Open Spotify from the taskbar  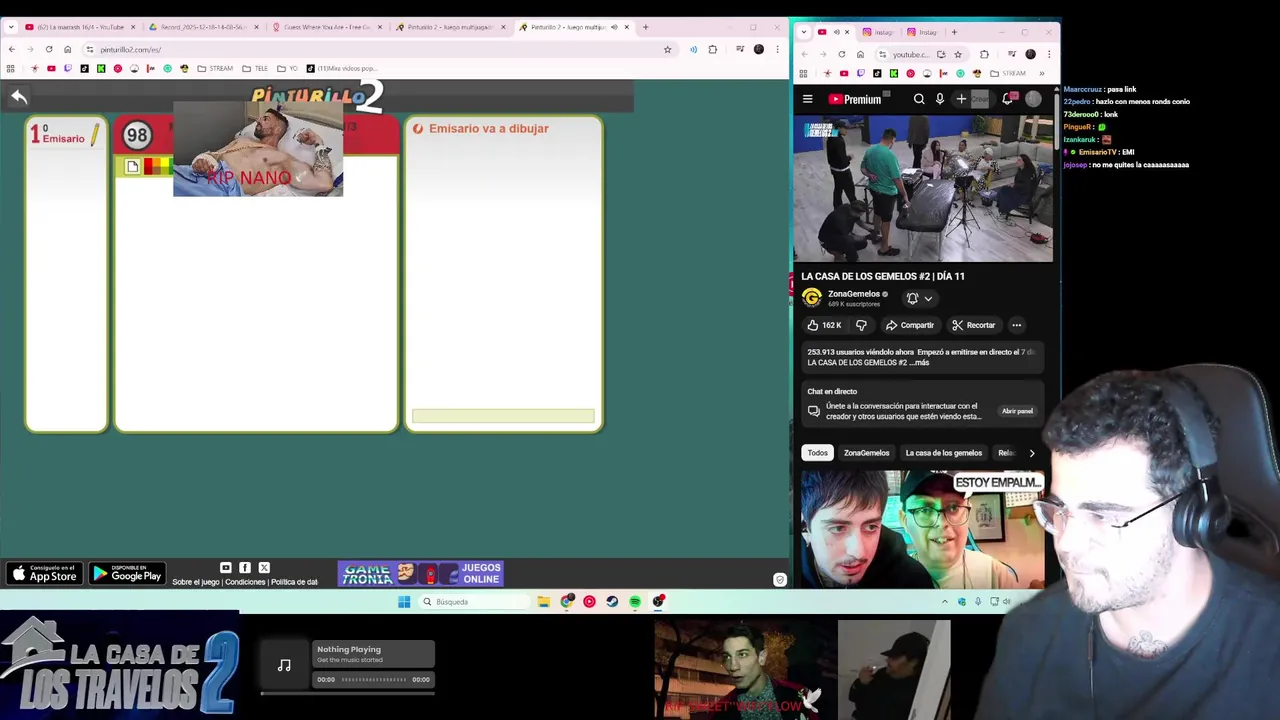point(635,601)
